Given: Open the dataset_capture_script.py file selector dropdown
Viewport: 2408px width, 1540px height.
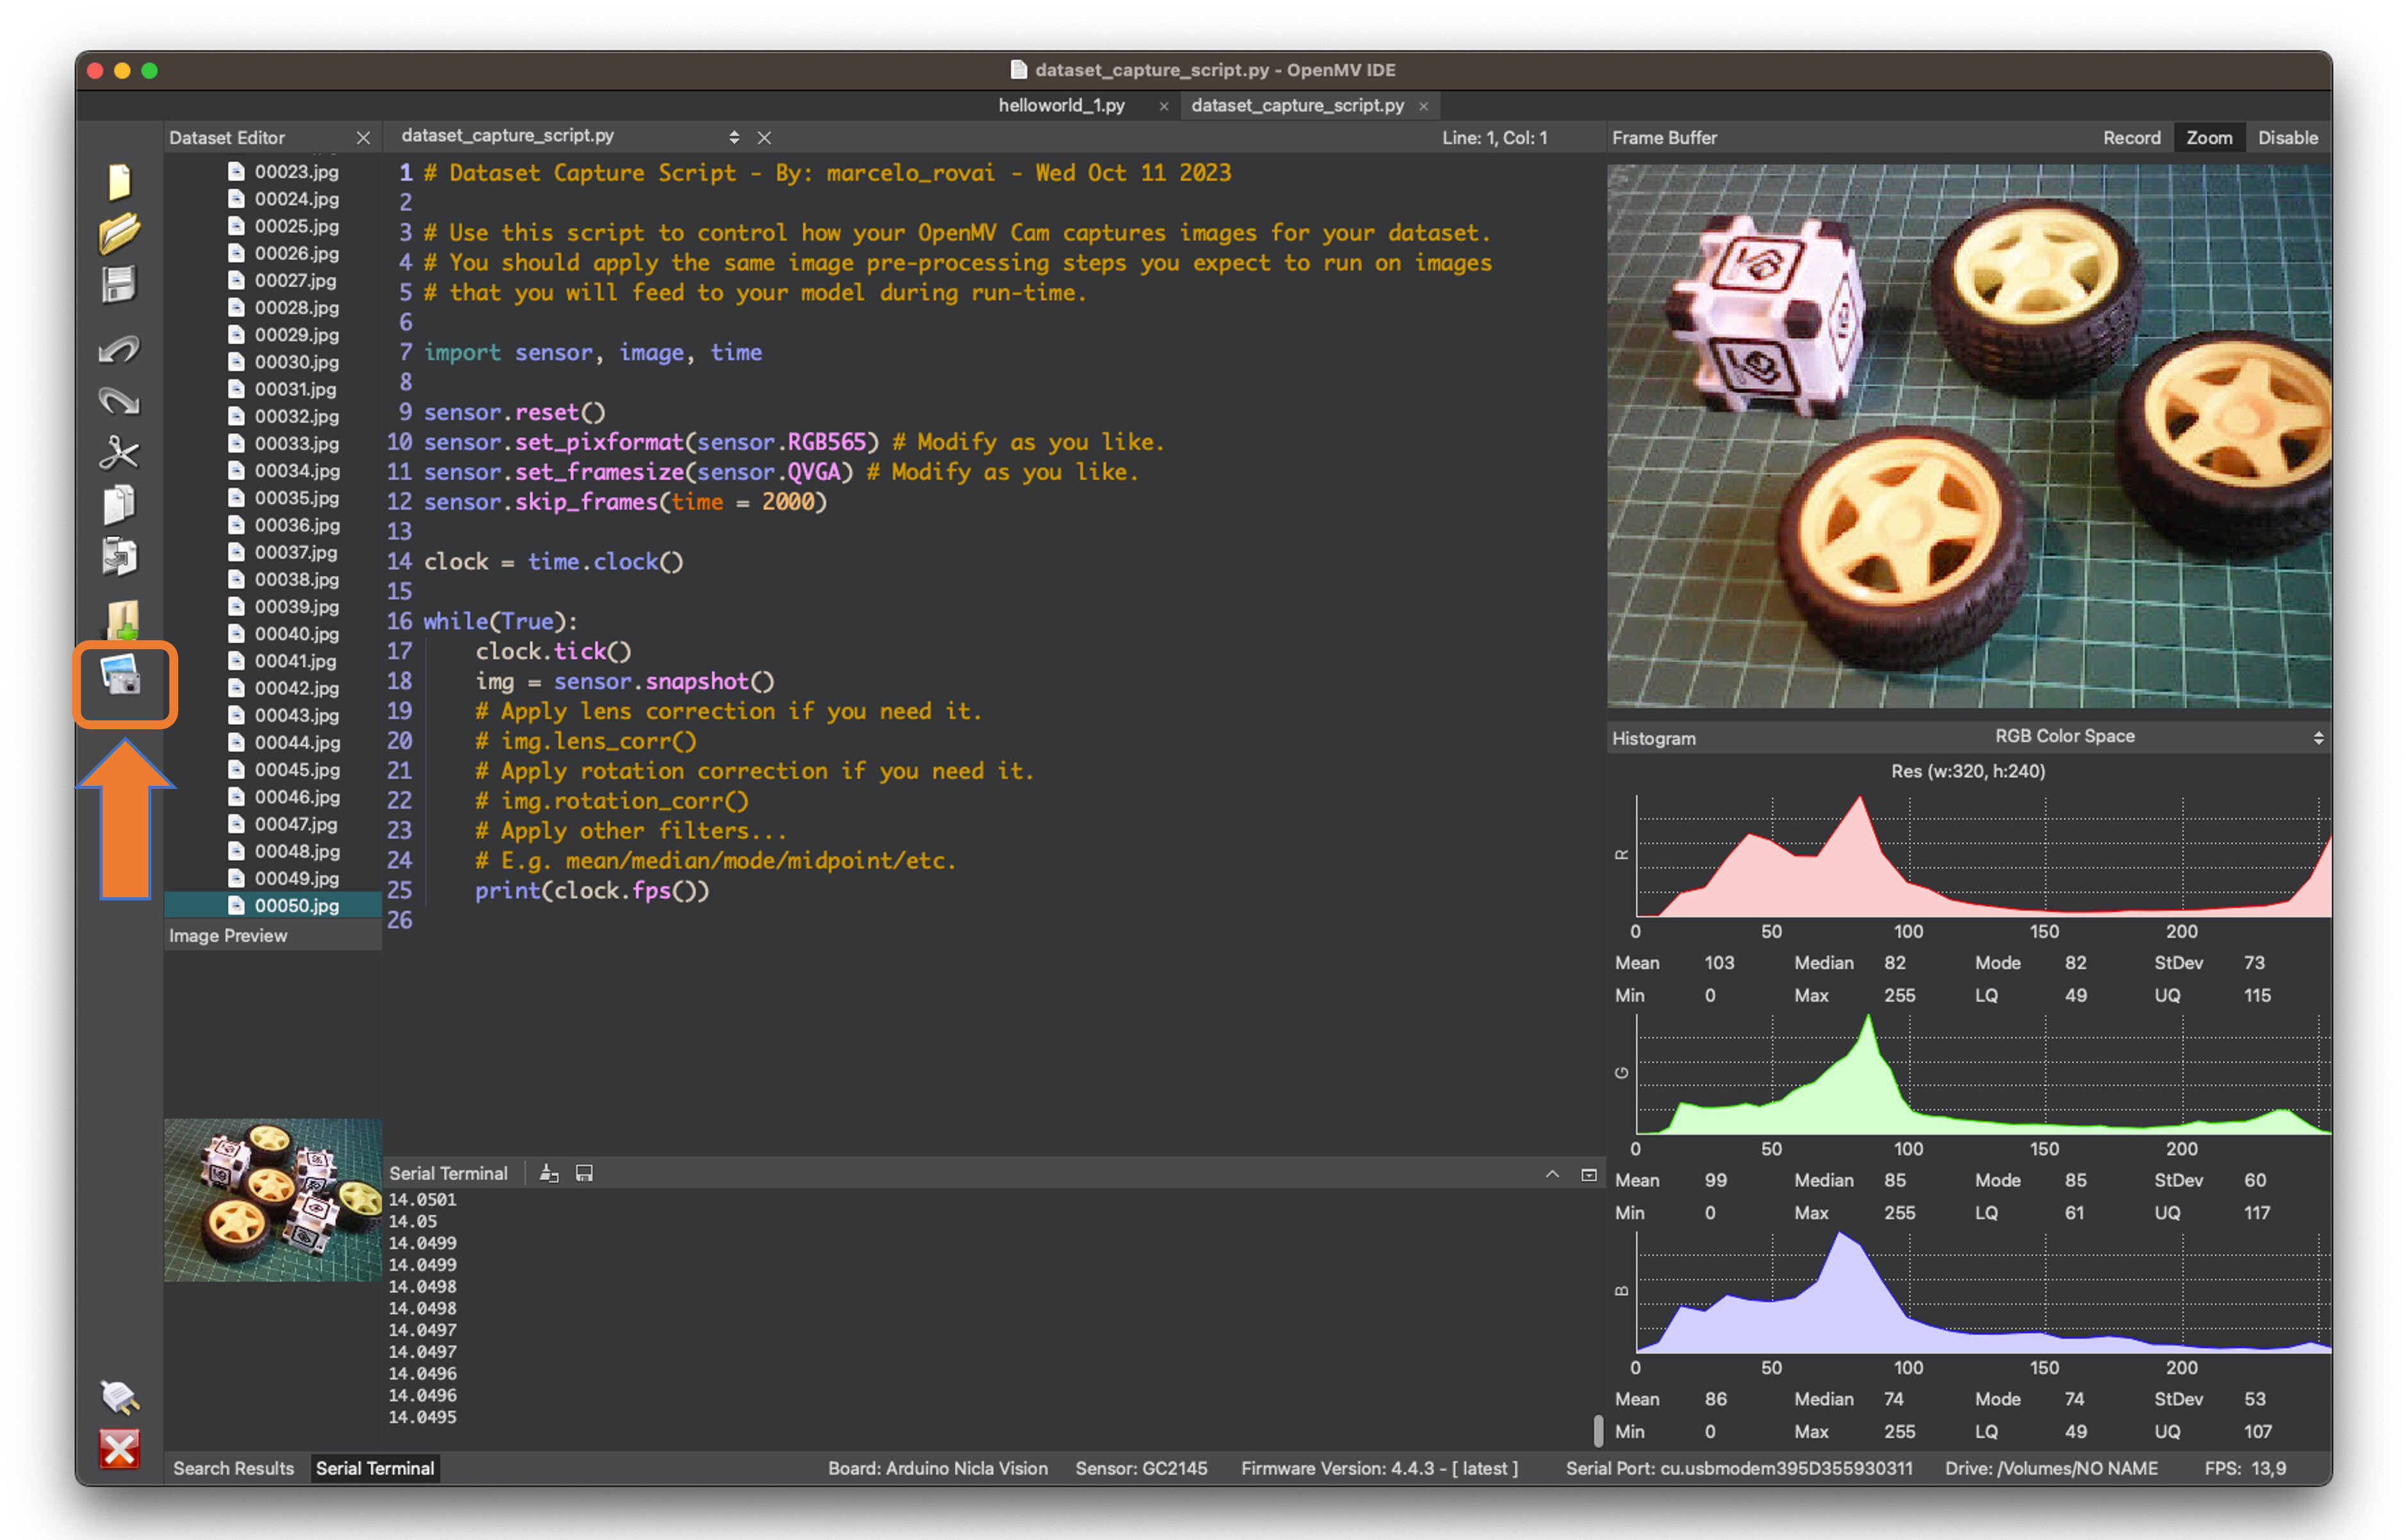Looking at the screenshot, I should click(734, 137).
